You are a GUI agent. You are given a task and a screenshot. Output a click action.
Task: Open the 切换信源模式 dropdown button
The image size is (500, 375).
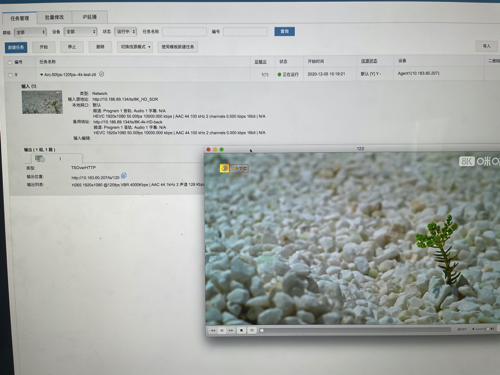pyautogui.click(x=135, y=47)
